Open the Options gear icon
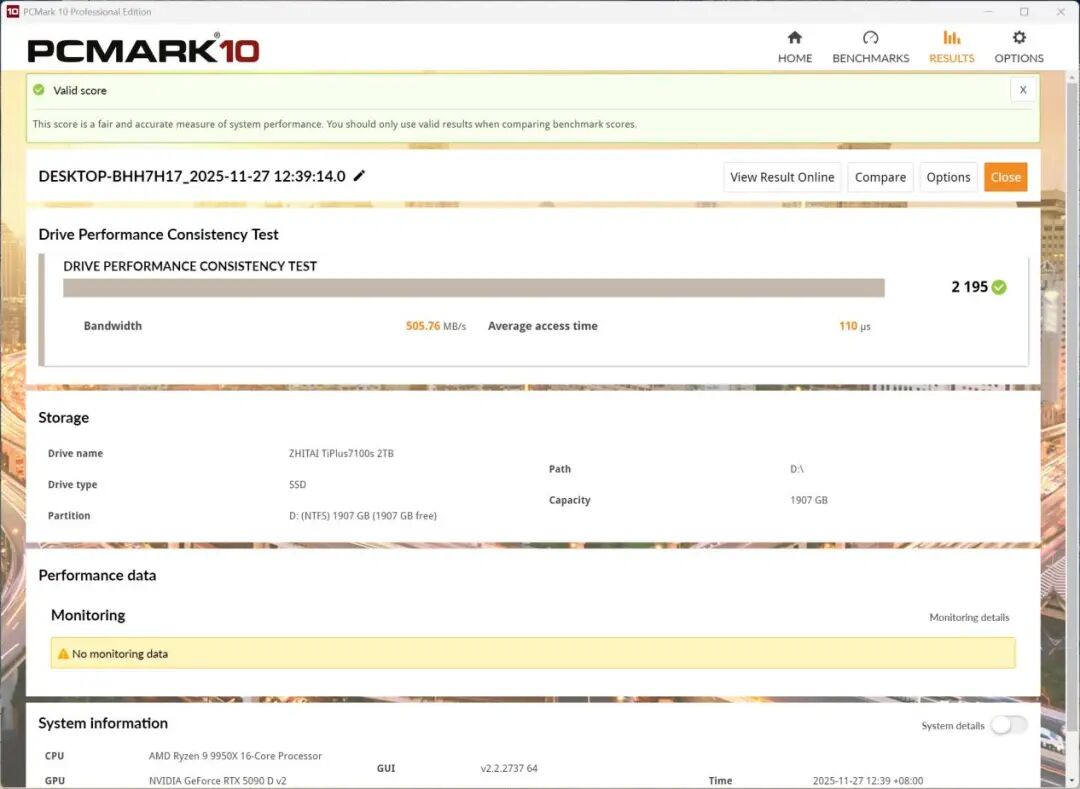The width and height of the screenshot is (1080, 789). point(1019,38)
